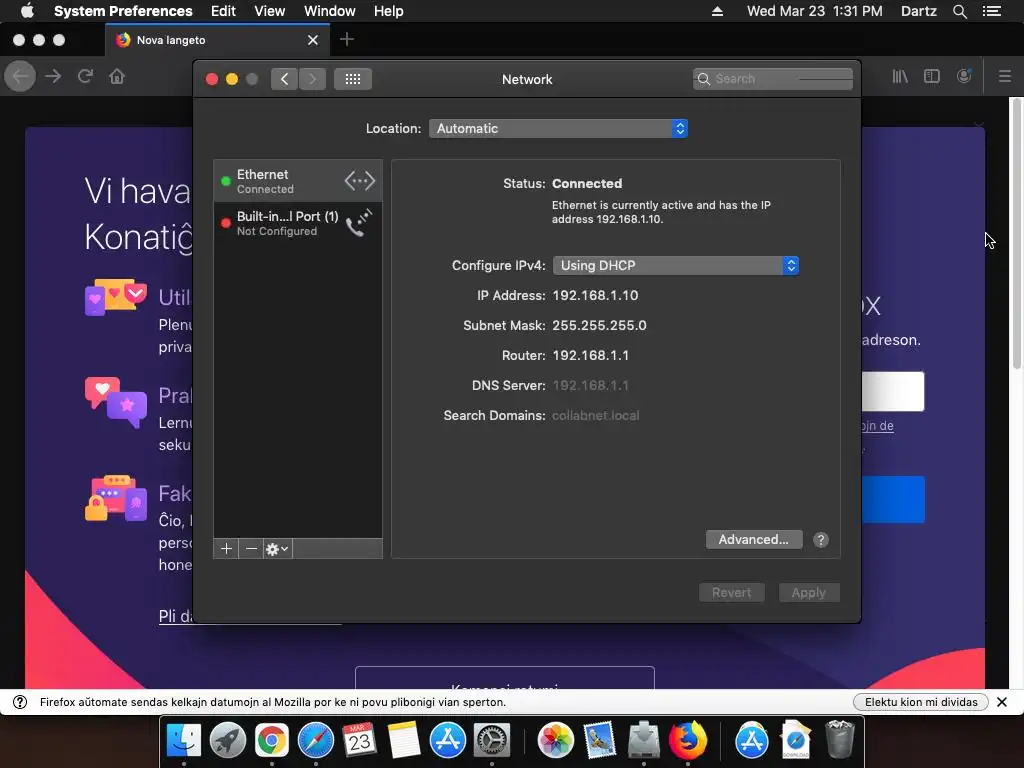Click the Advanced... button
The height and width of the screenshot is (768, 1024).
[754, 539]
